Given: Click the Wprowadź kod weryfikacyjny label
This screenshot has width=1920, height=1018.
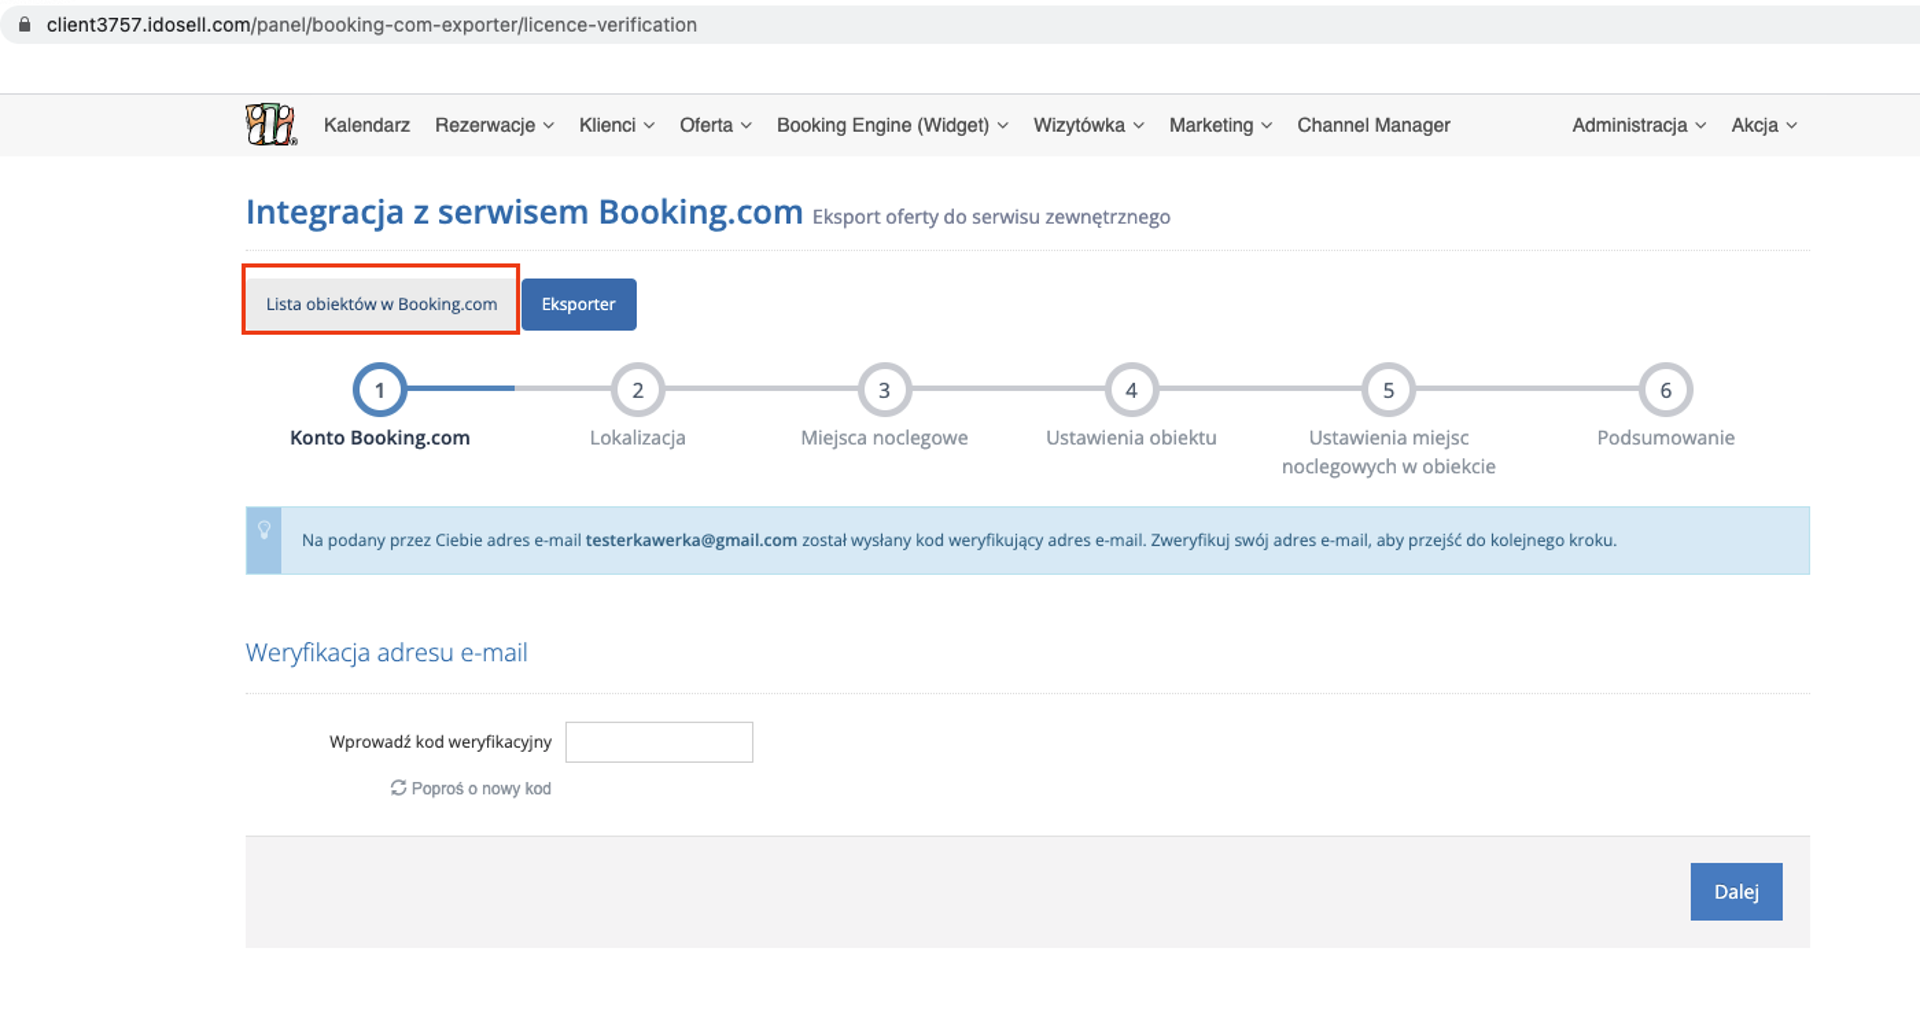Looking at the screenshot, I should click(x=441, y=742).
